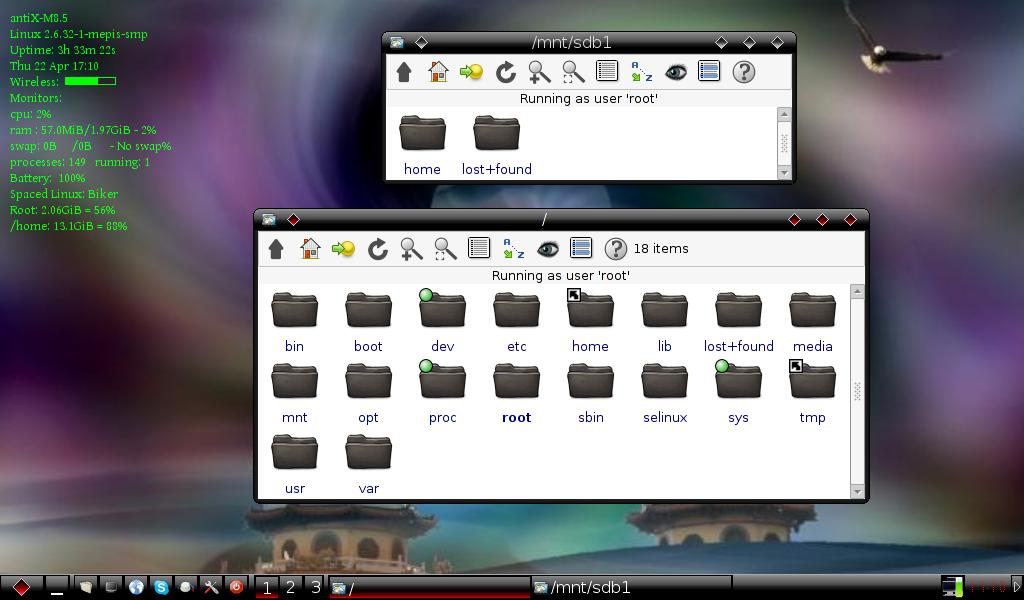Switch to workspace 1

266,587
